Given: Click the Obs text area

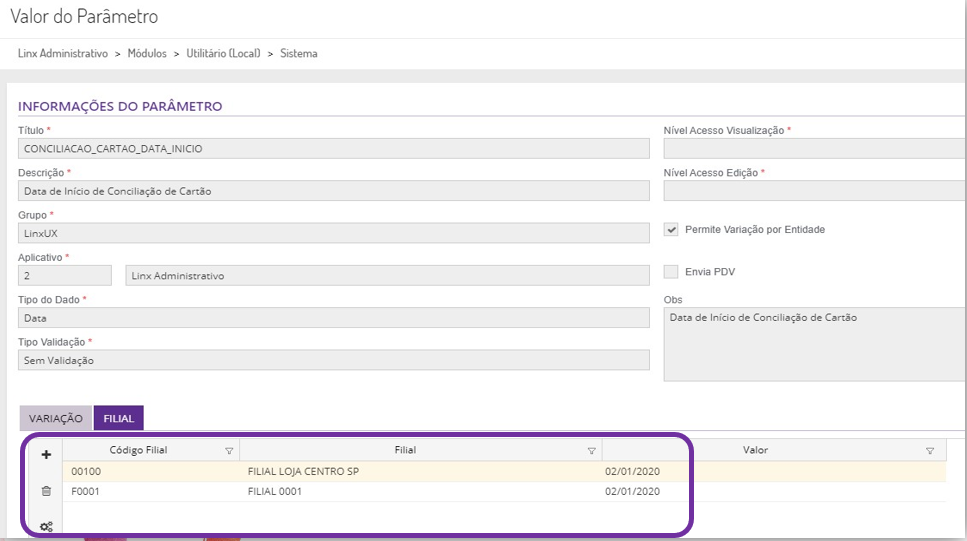Looking at the screenshot, I should [x=814, y=344].
